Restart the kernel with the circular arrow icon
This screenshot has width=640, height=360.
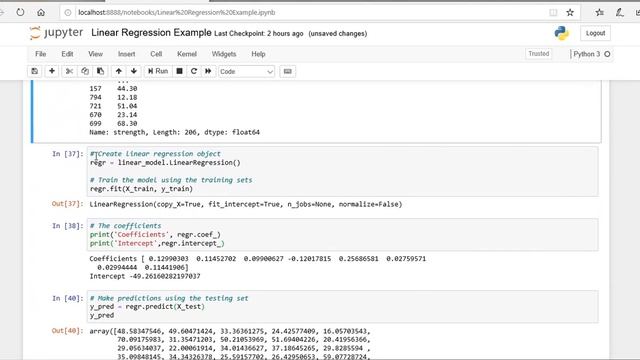point(194,71)
